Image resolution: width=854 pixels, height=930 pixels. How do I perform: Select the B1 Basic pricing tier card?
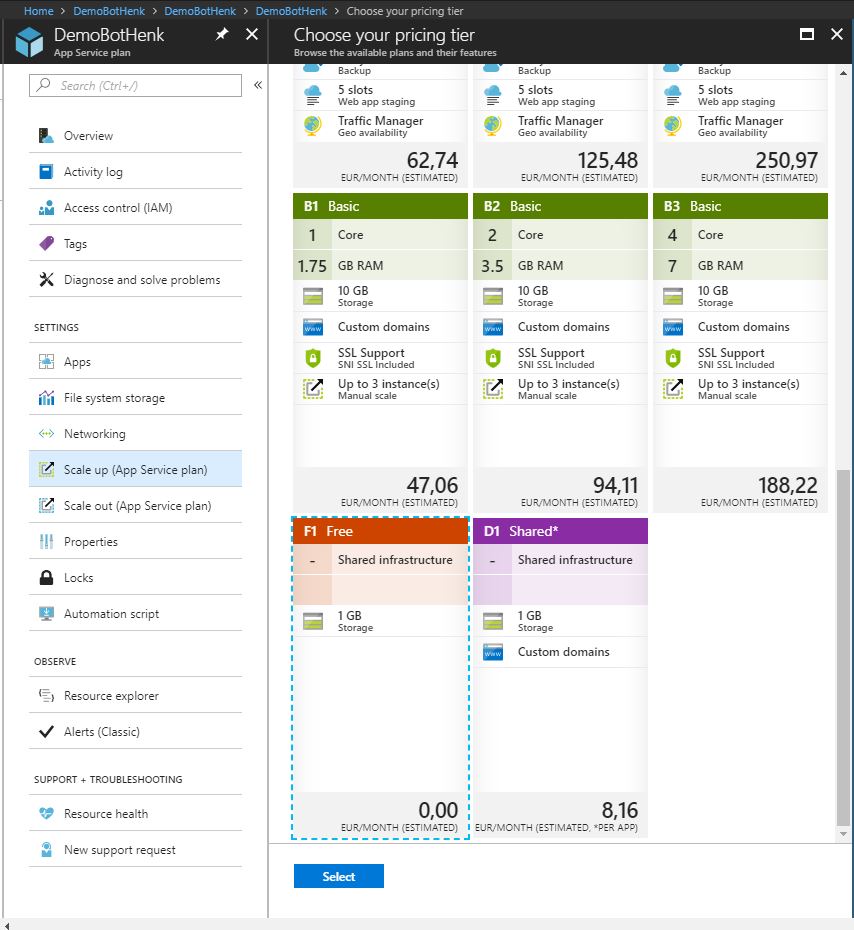(380, 353)
